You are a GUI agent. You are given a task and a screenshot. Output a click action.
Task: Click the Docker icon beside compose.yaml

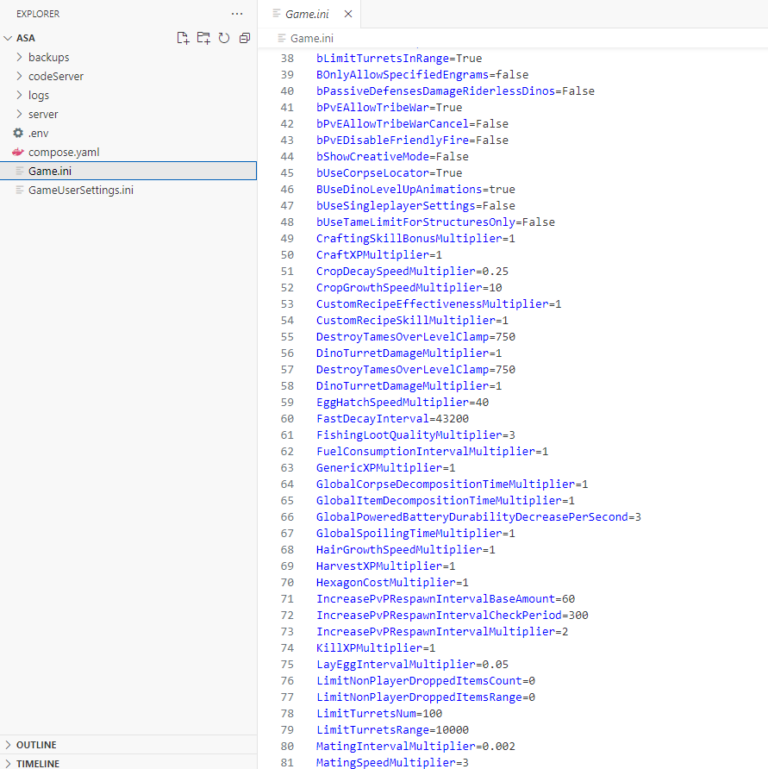point(18,152)
